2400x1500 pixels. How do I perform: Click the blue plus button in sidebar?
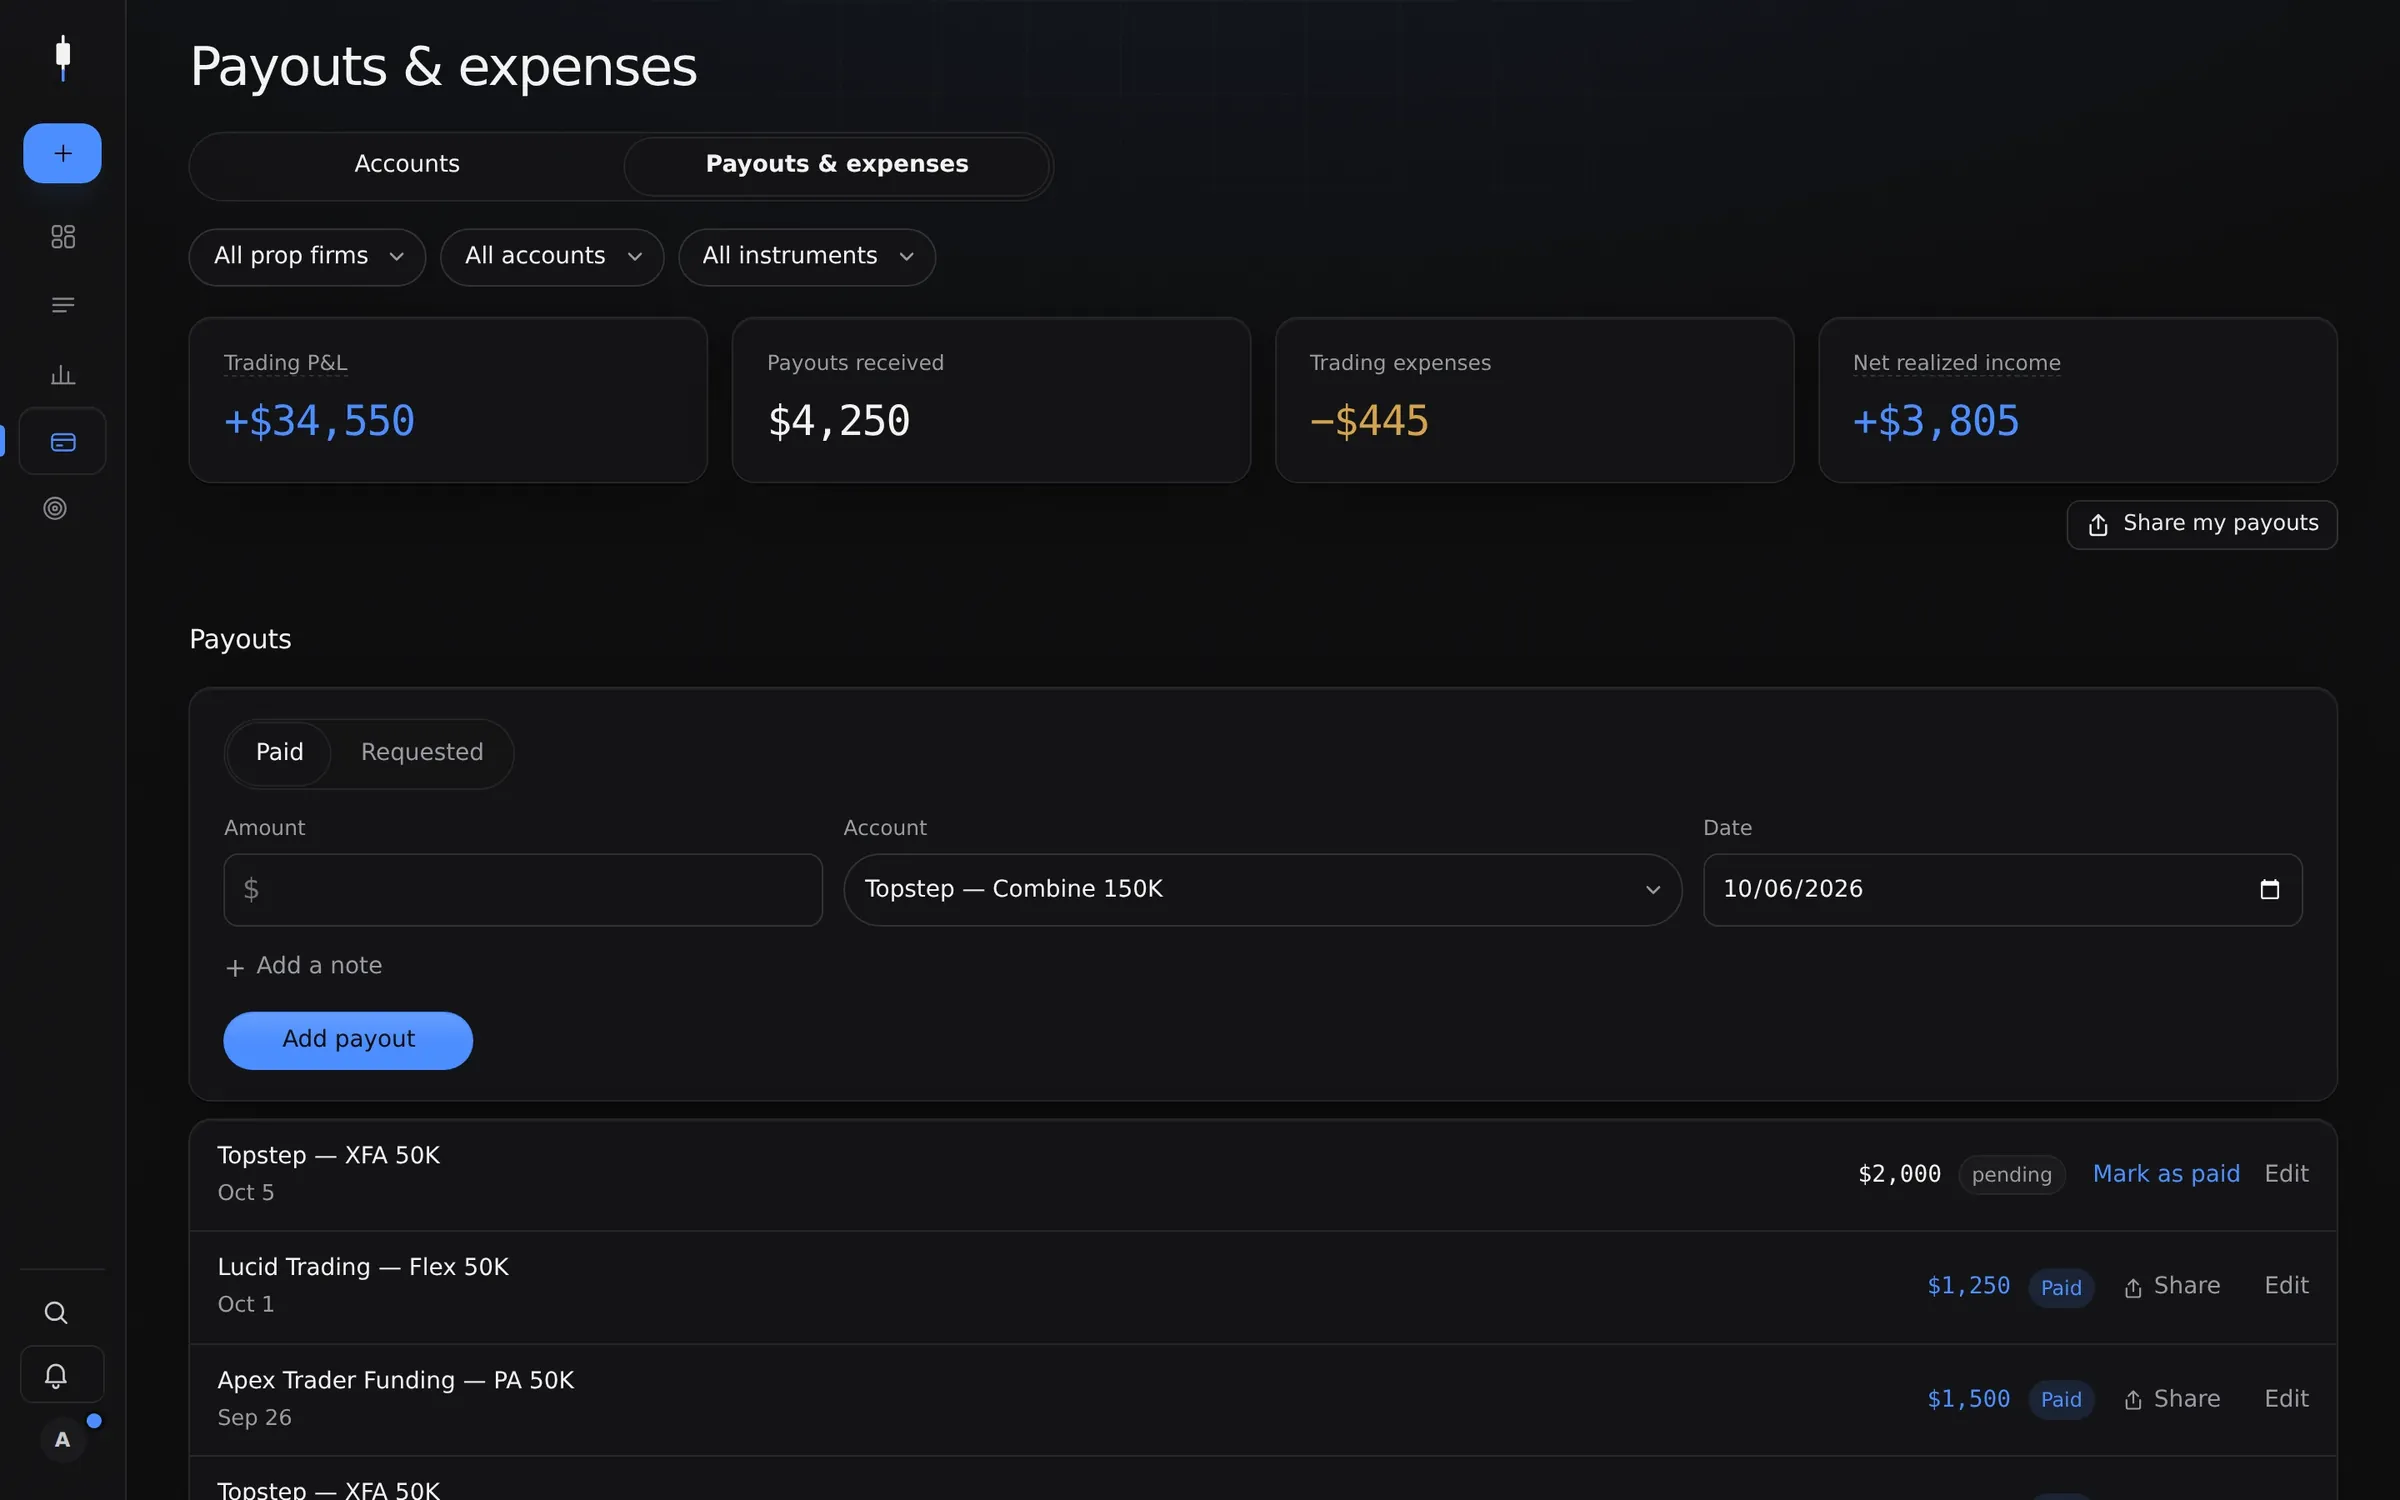(x=62, y=153)
